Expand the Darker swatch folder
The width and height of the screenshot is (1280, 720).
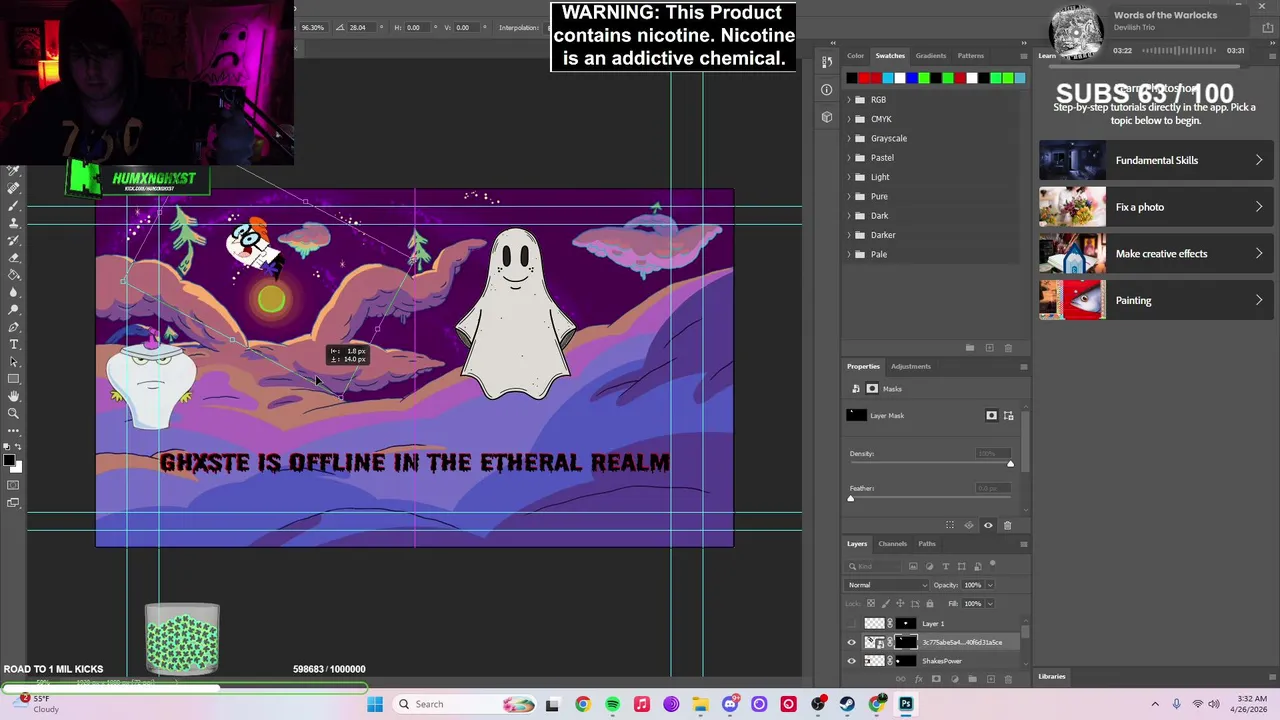click(x=849, y=235)
